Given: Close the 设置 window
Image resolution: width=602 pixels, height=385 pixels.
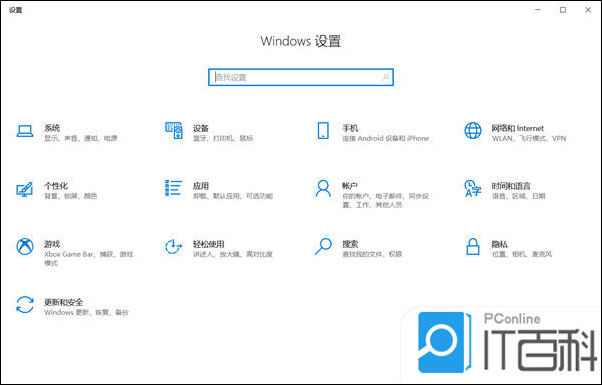Looking at the screenshot, I should point(588,10).
